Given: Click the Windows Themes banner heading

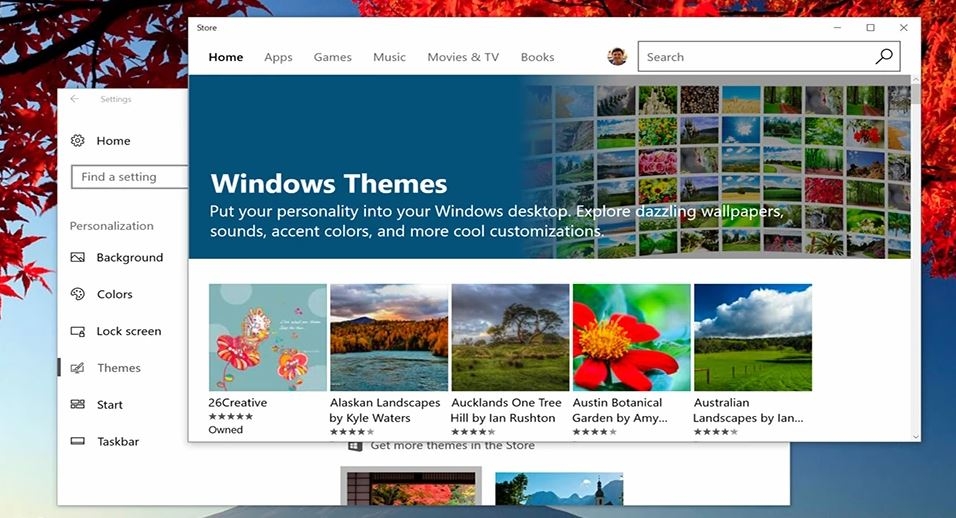Looking at the screenshot, I should point(329,183).
